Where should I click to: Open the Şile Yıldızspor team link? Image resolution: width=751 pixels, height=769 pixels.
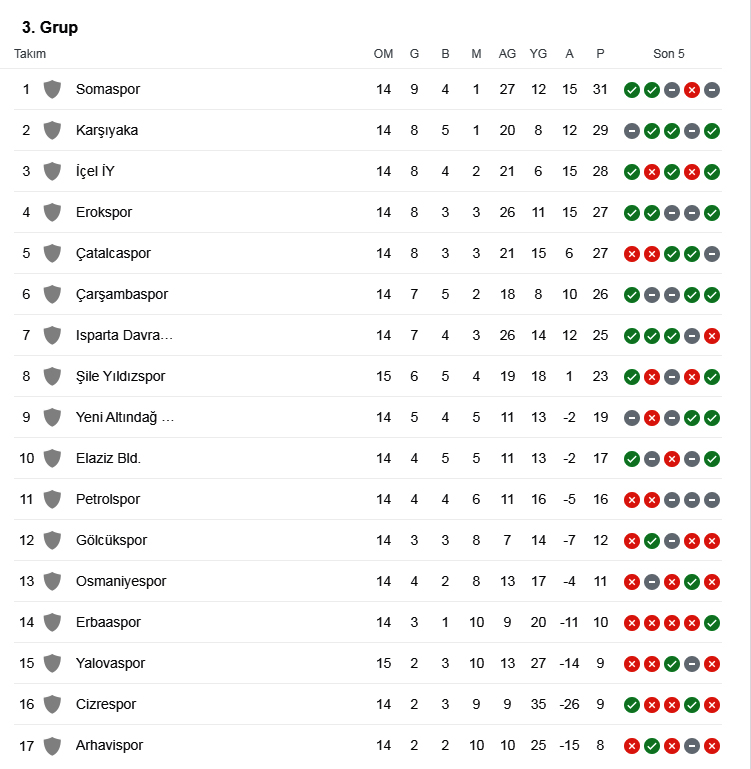tap(120, 376)
